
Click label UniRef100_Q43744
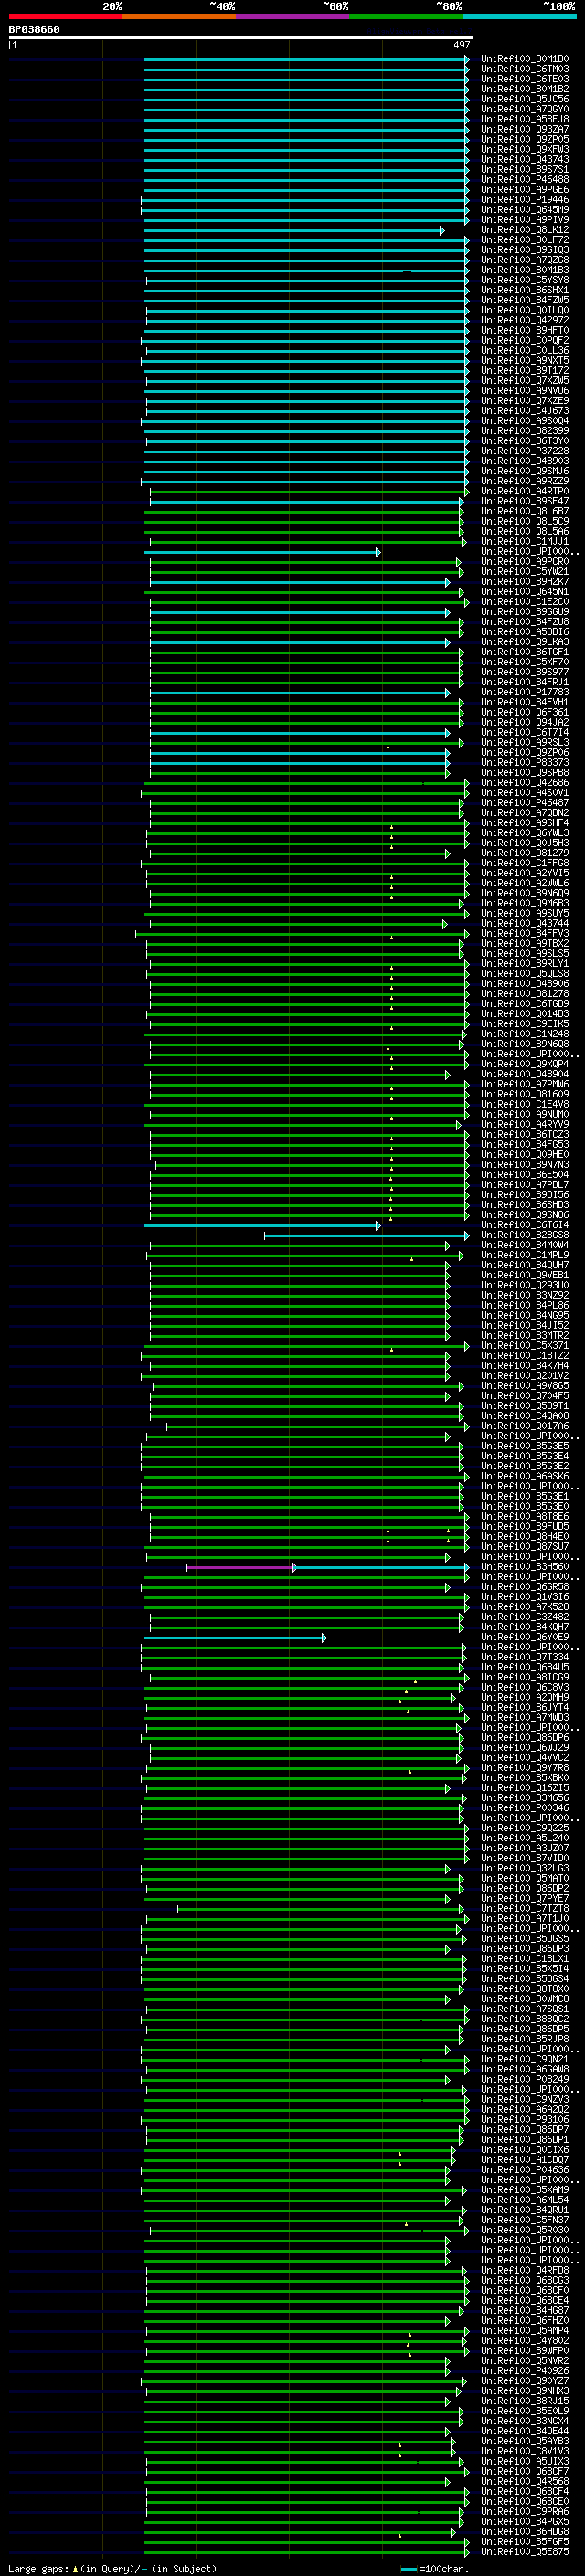pos(524,924)
